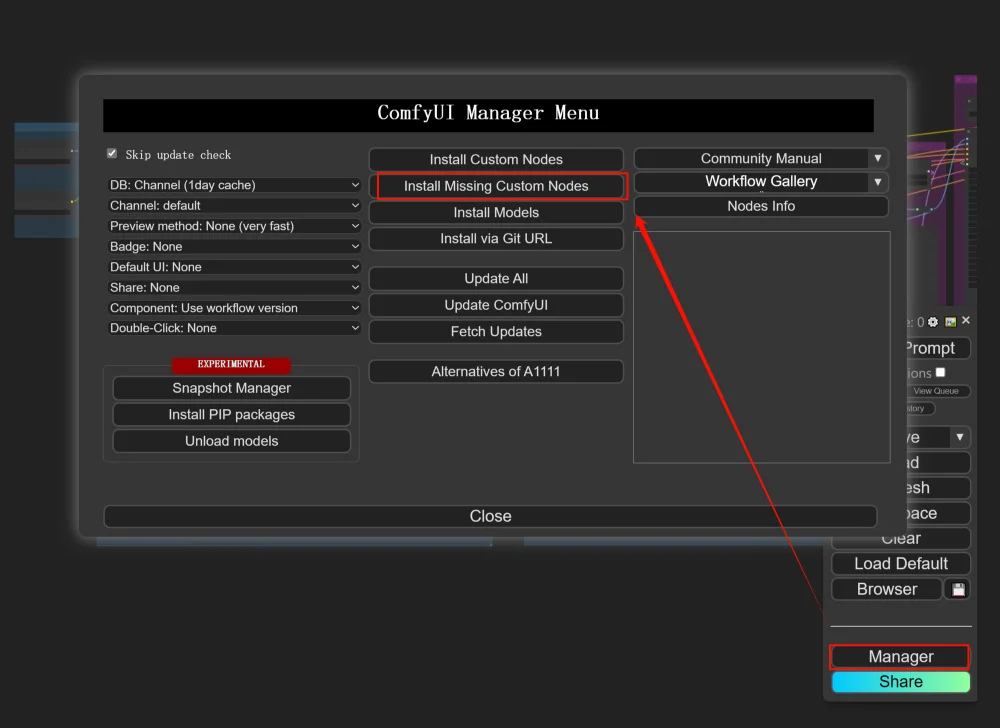Open Workflow Gallery
The image size is (1000, 728).
753,182
